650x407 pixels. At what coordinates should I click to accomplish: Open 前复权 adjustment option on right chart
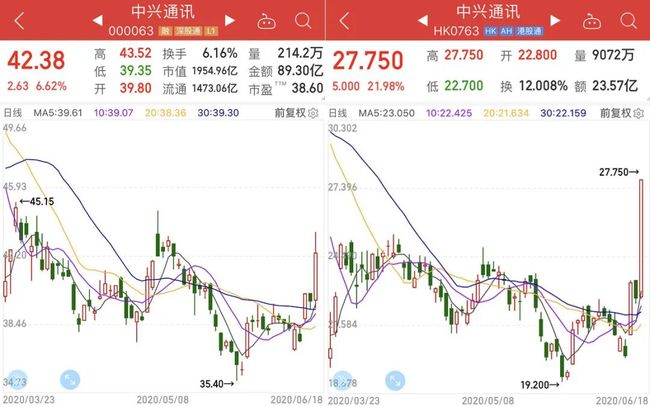[x=616, y=113]
